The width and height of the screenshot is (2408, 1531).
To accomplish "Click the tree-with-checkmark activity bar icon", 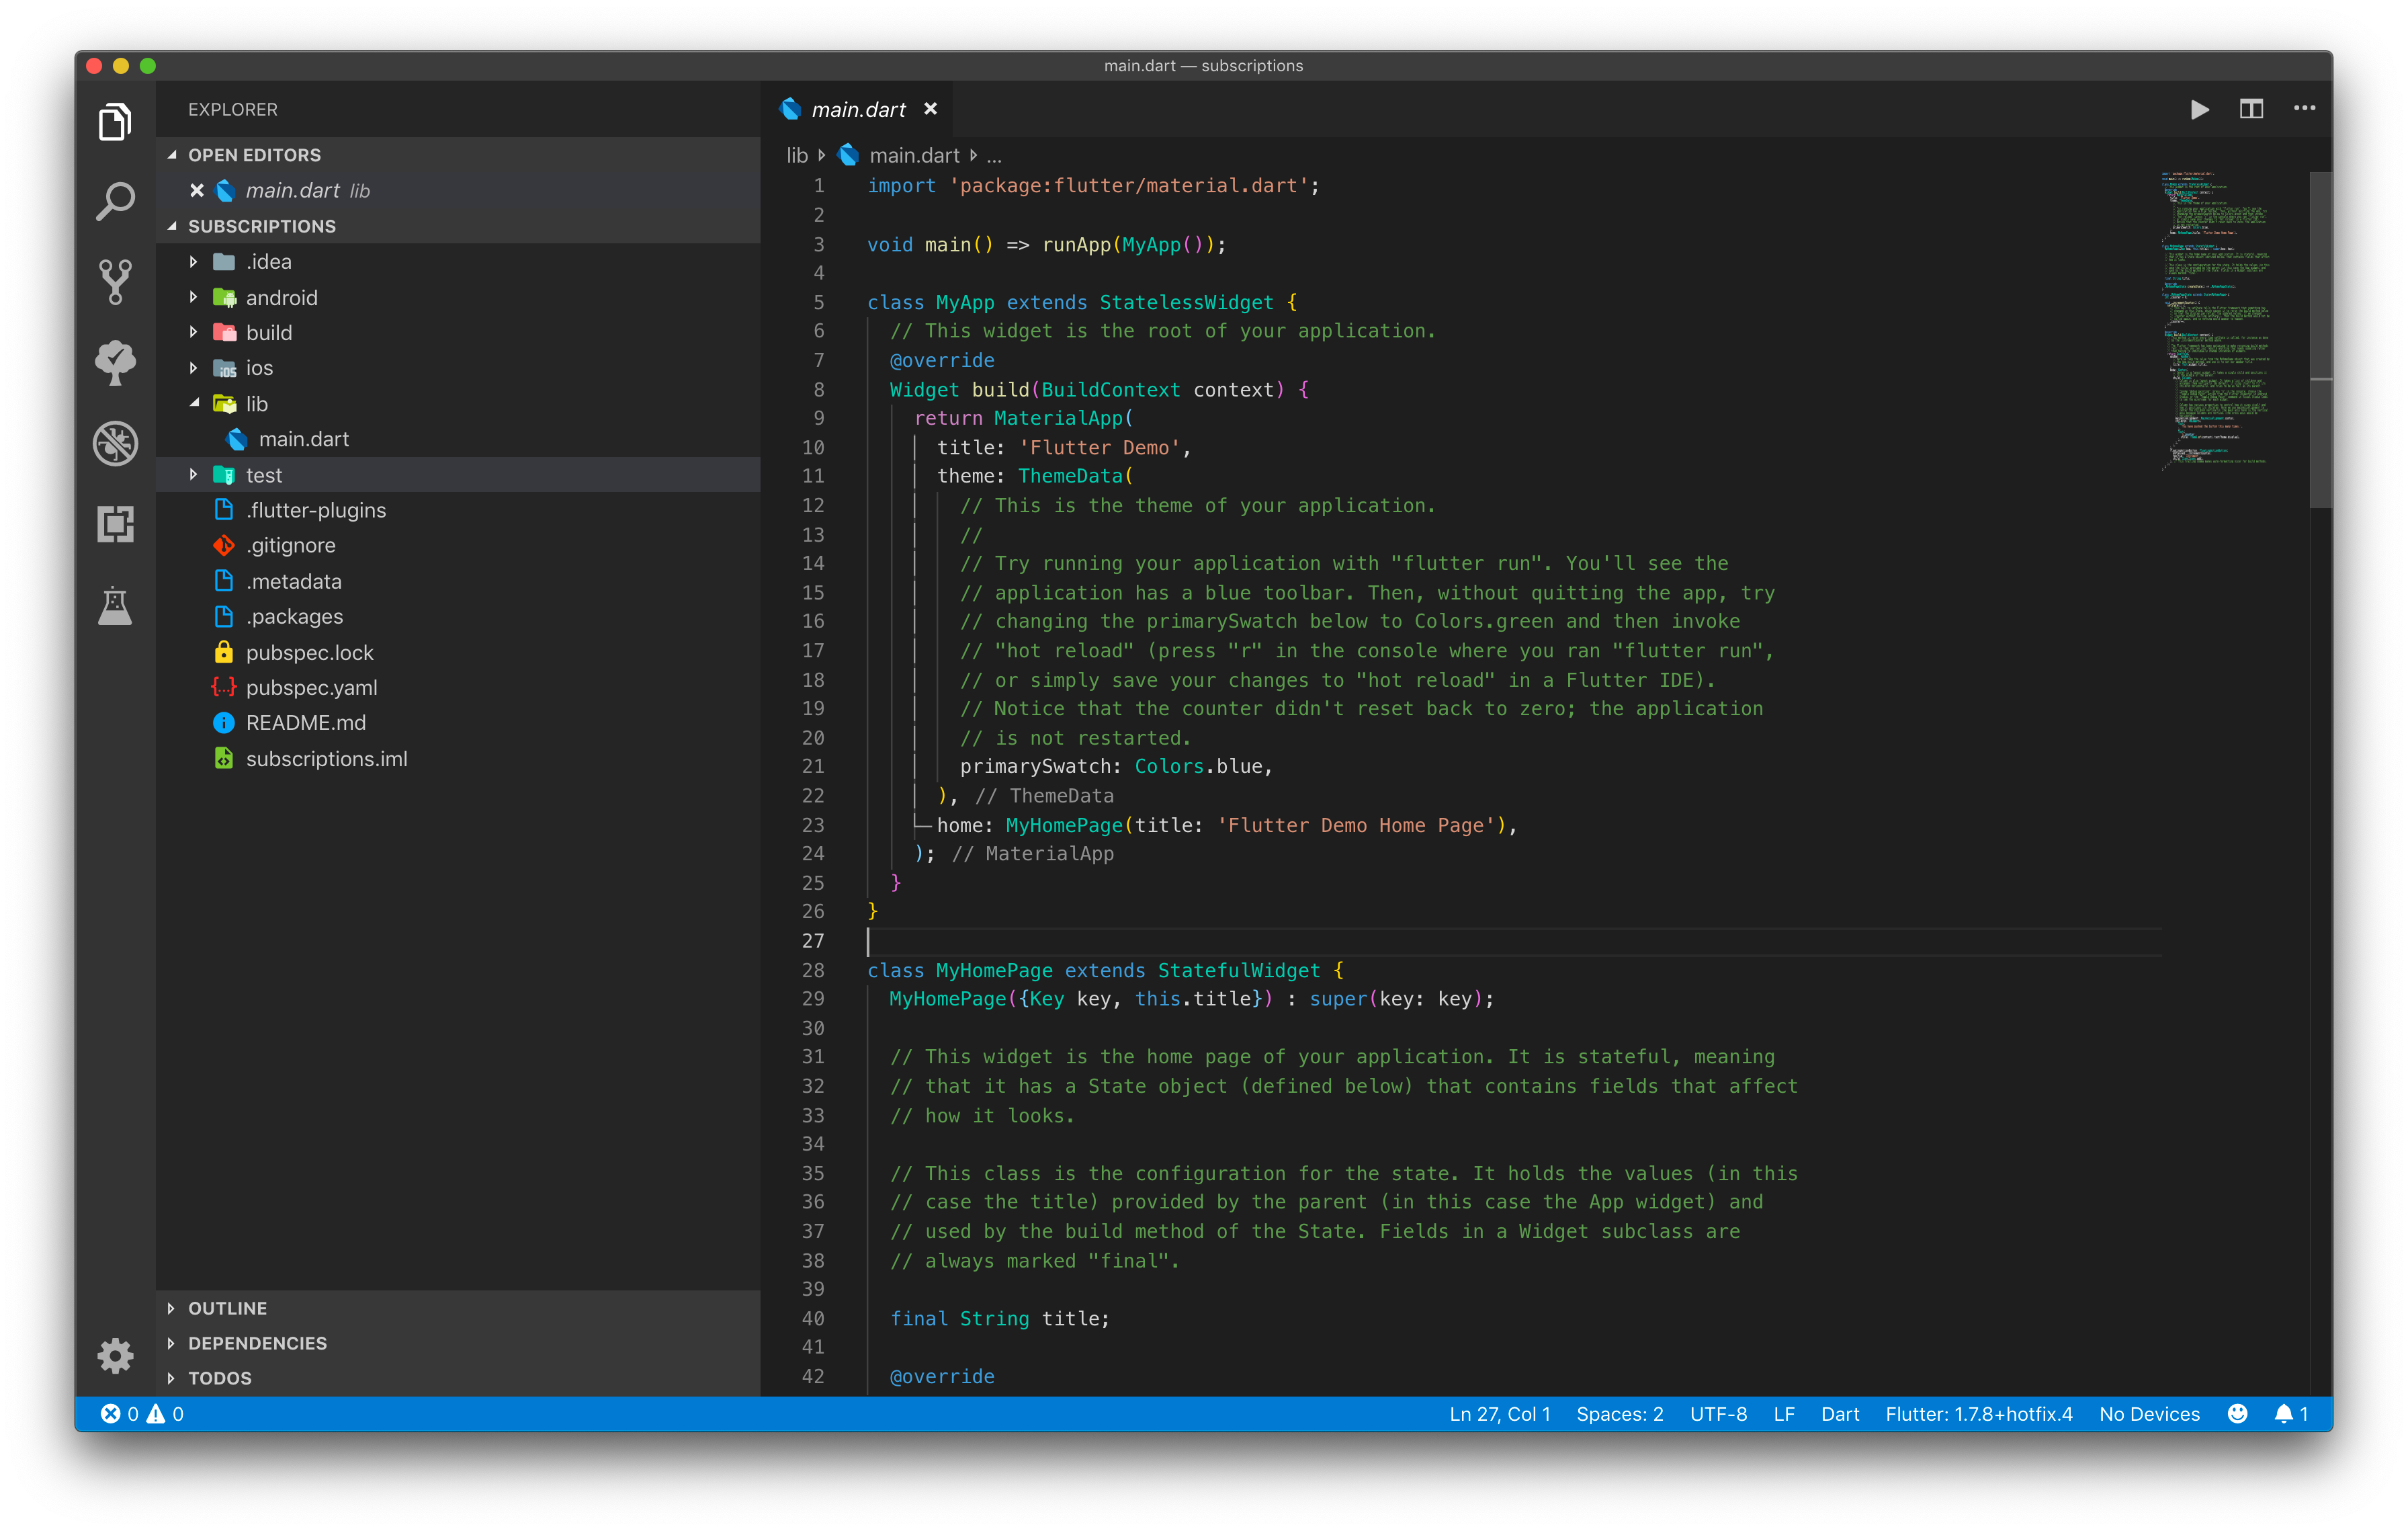I will (x=115, y=363).
